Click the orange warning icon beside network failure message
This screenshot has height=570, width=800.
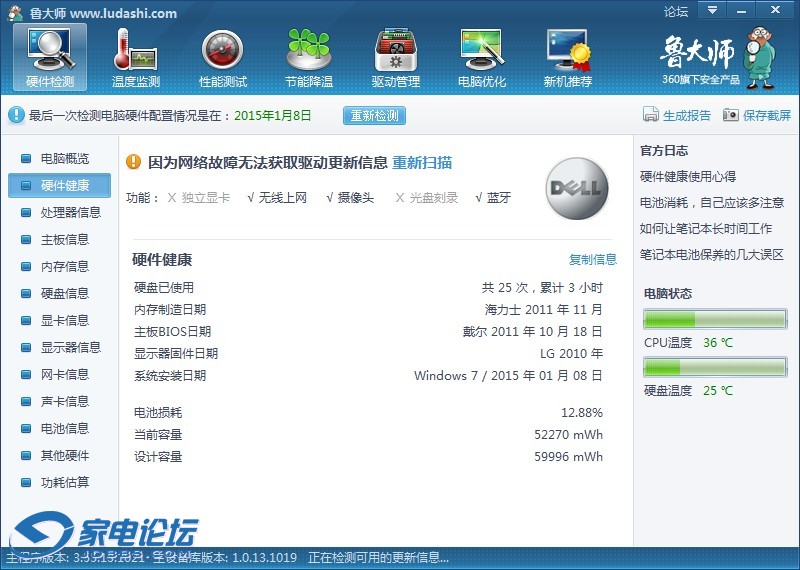tap(133, 162)
